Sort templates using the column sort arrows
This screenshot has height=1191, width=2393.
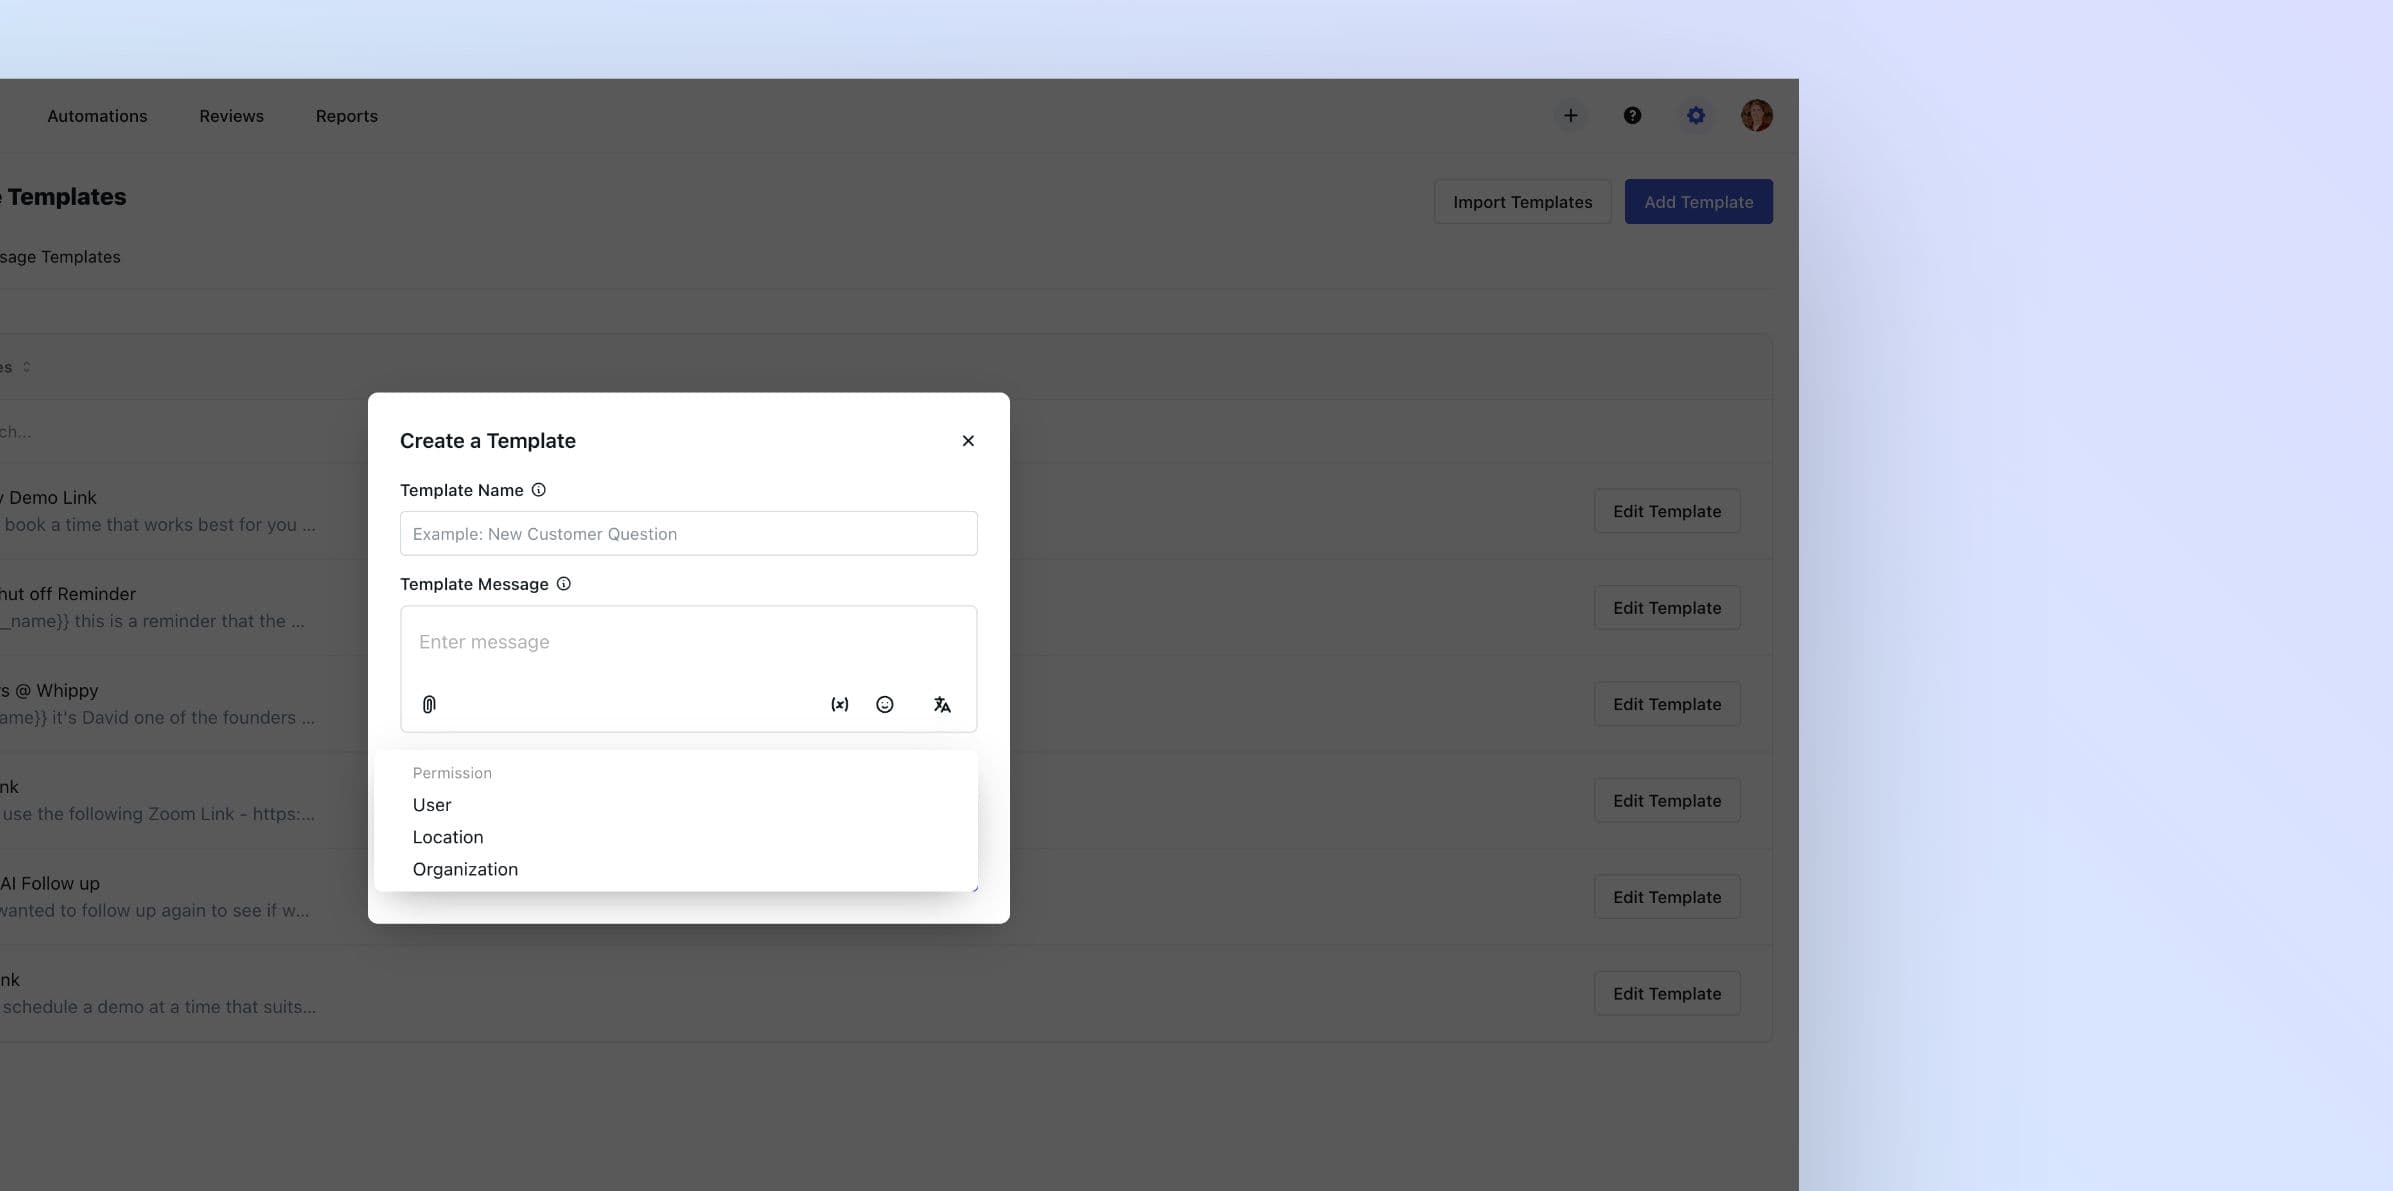click(x=25, y=366)
